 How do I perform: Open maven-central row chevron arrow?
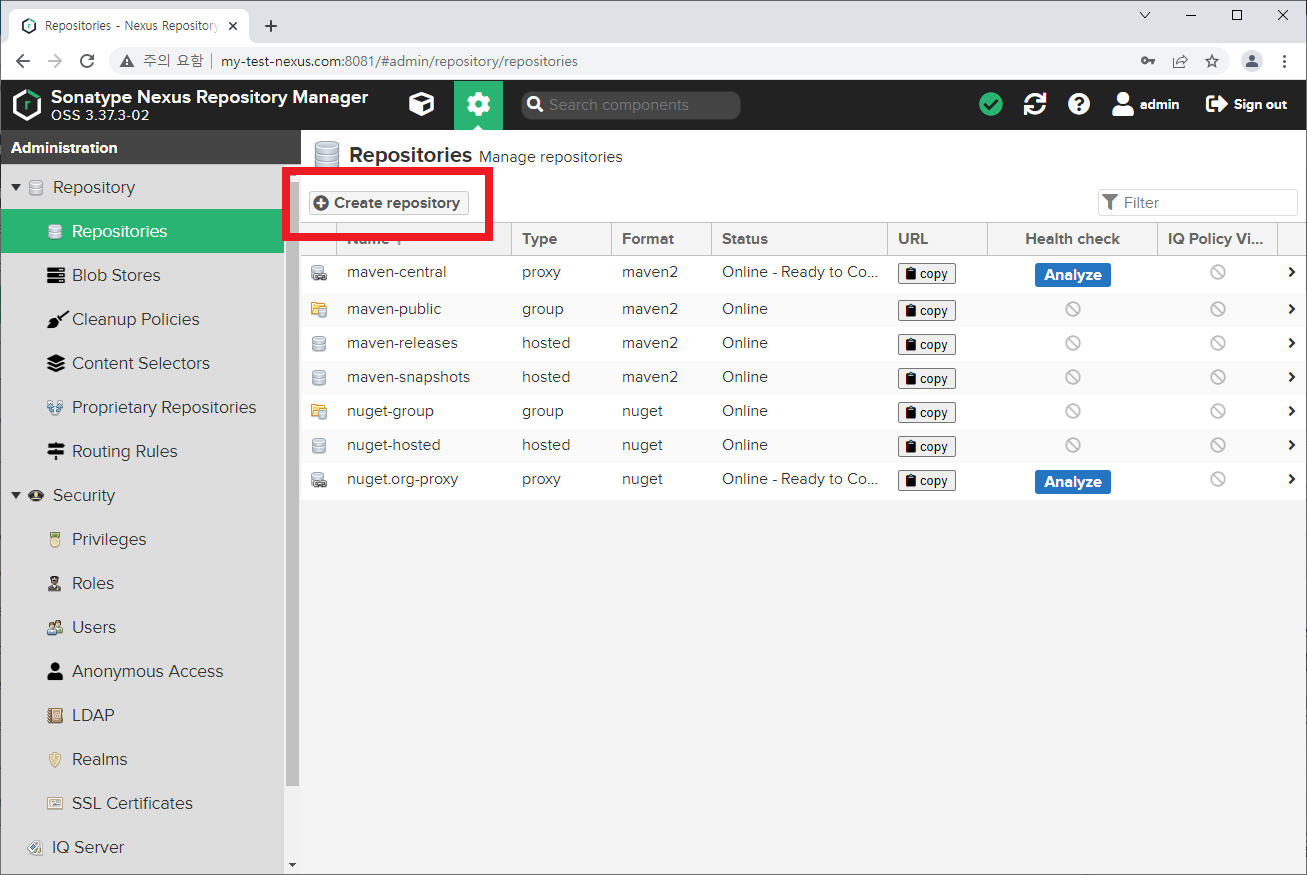(1292, 272)
